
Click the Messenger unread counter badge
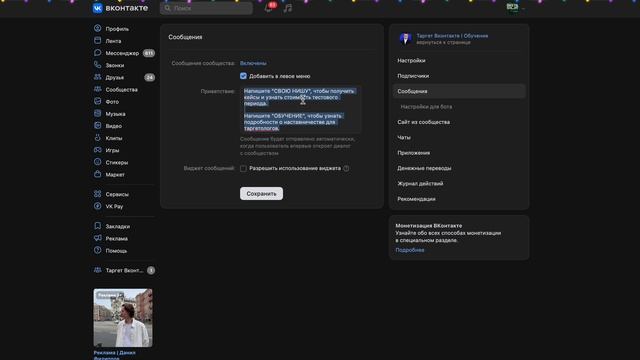coord(149,53)
